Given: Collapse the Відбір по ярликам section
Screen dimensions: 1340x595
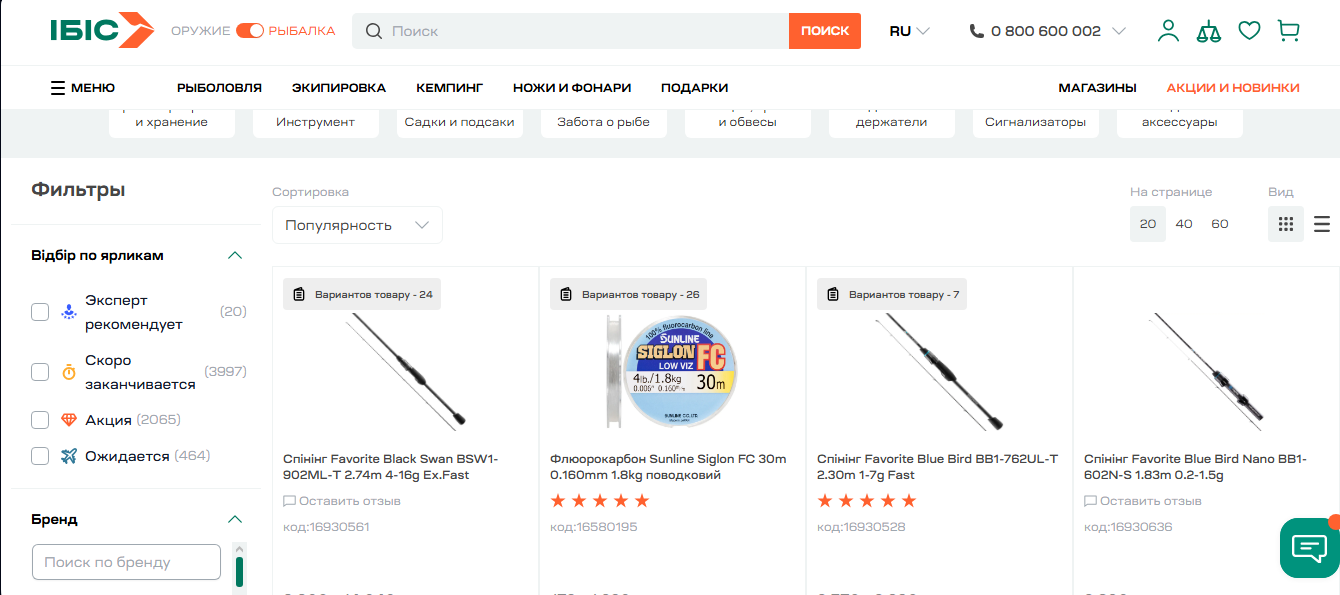Looking at the screenshot, I should tap(235, 255).
